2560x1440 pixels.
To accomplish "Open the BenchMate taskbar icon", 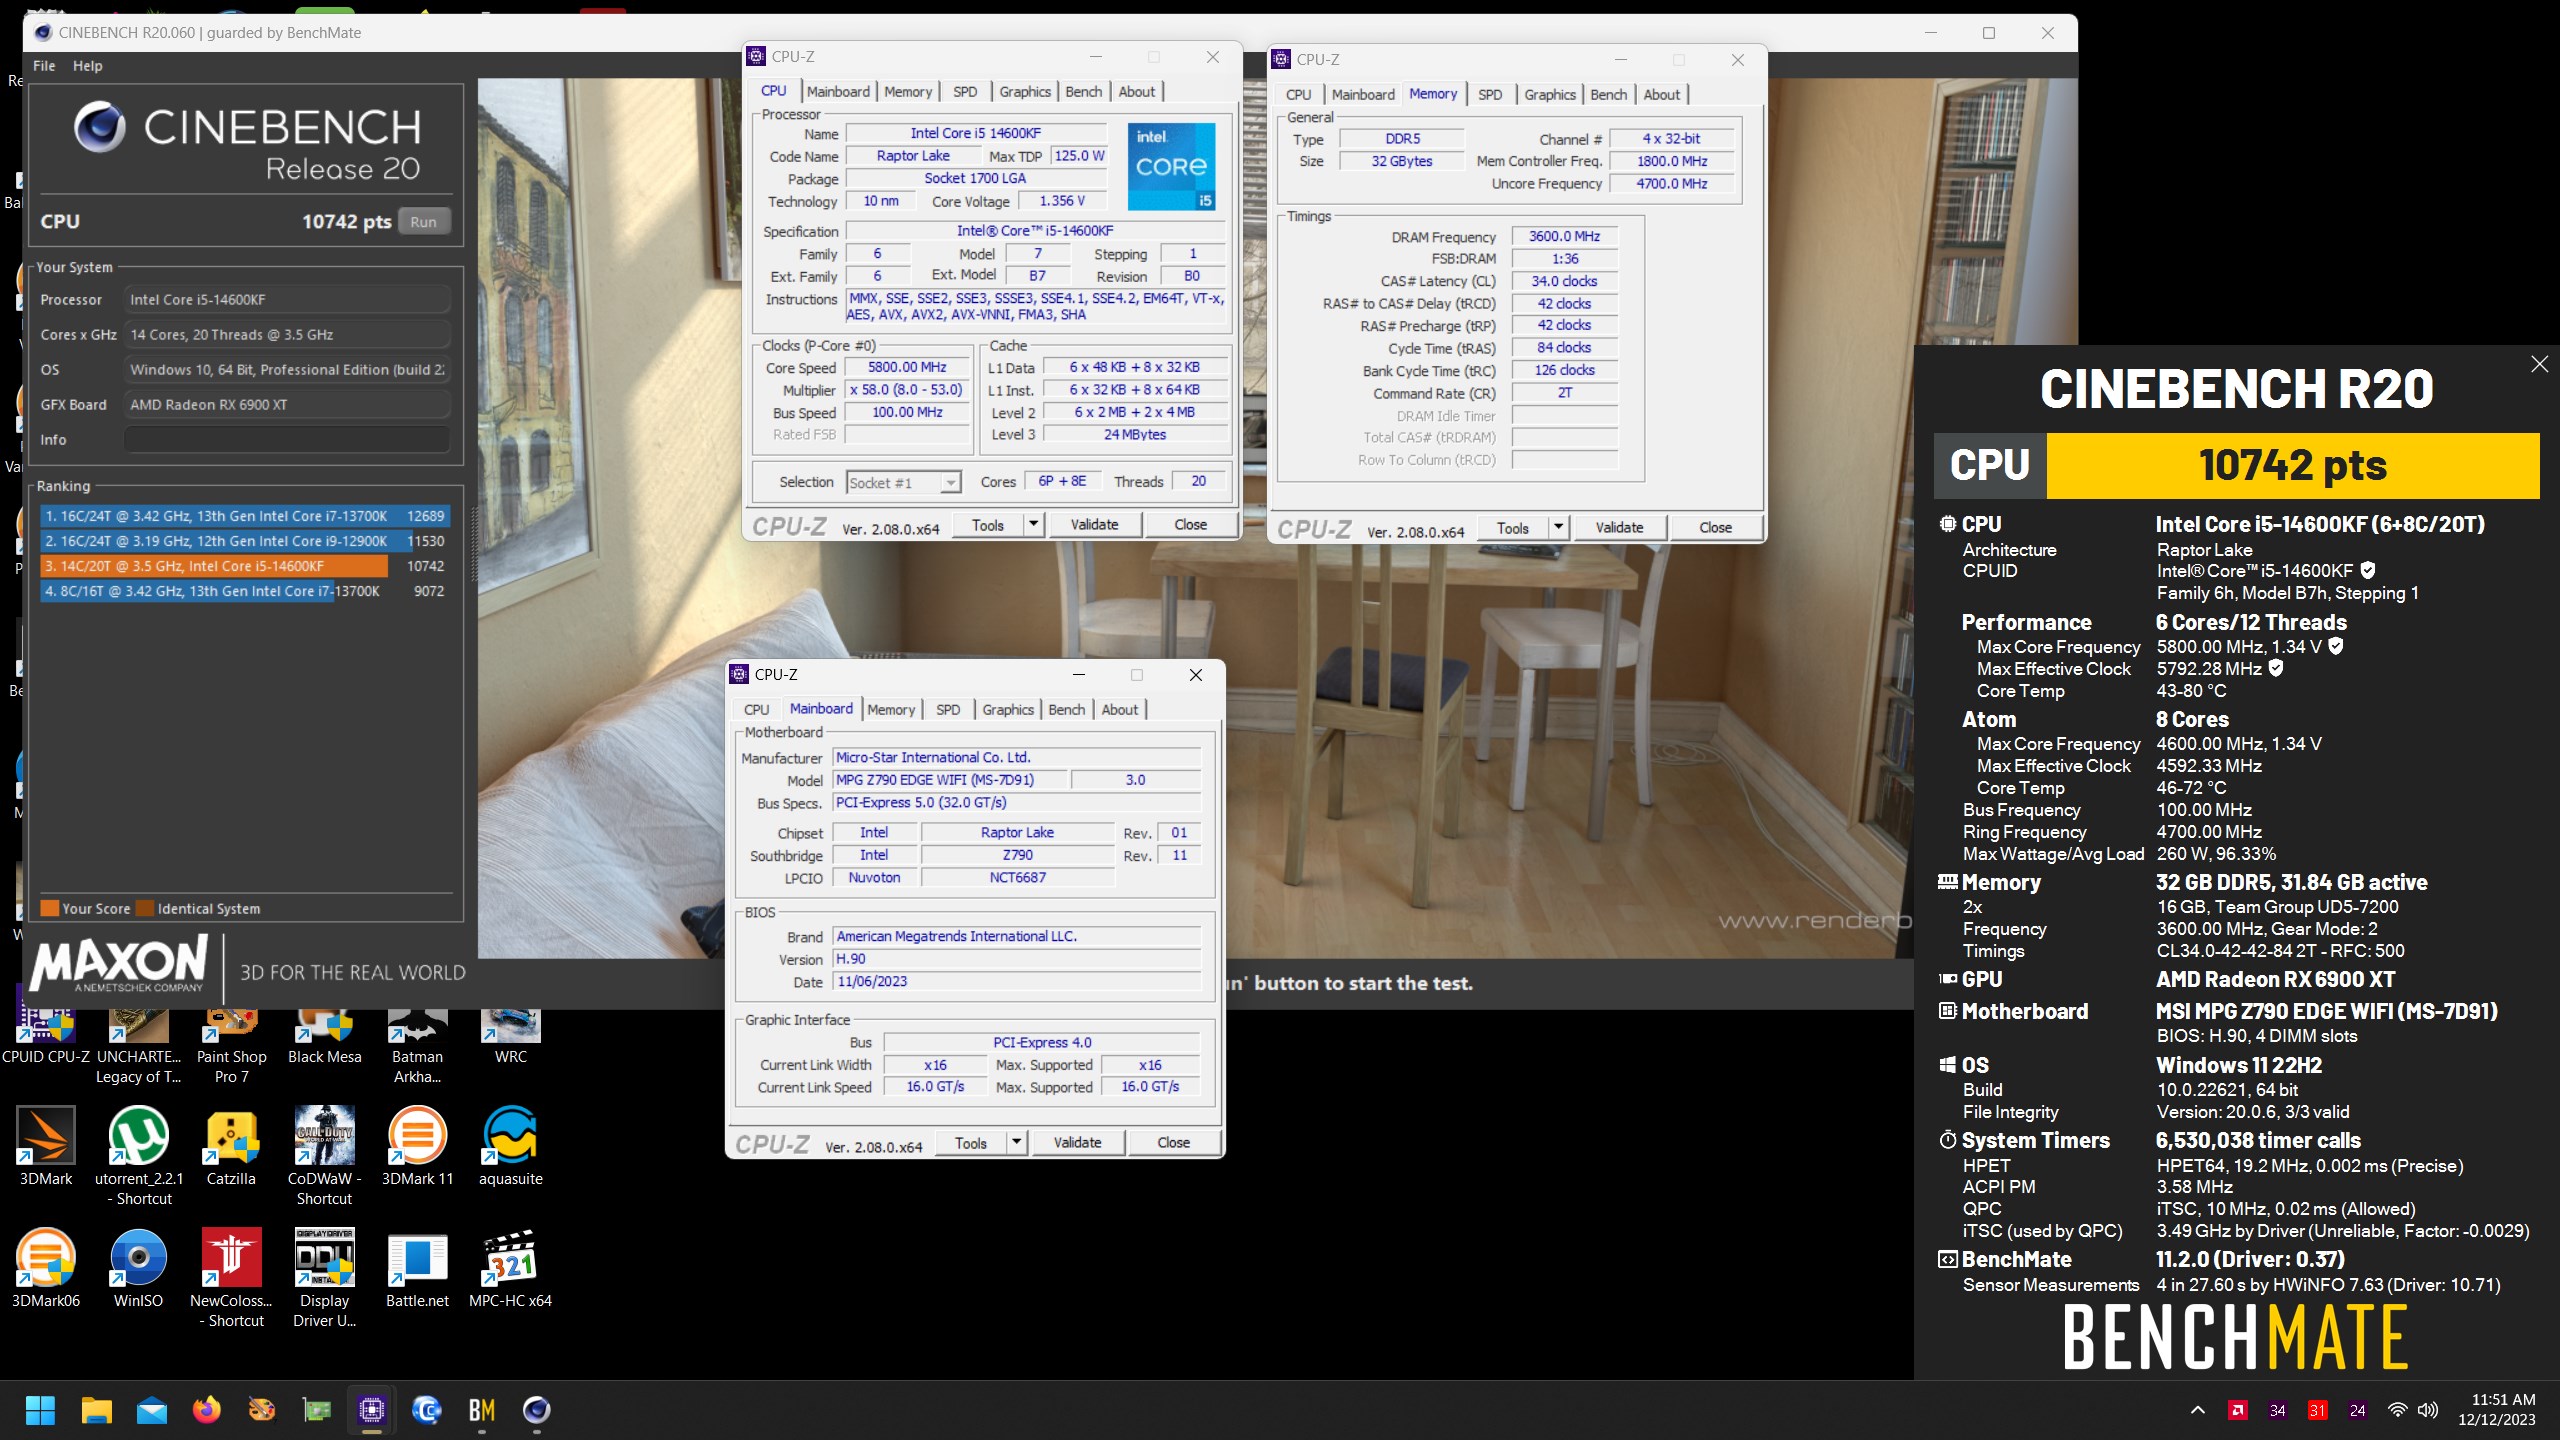I will click(x=482, y=1410).
